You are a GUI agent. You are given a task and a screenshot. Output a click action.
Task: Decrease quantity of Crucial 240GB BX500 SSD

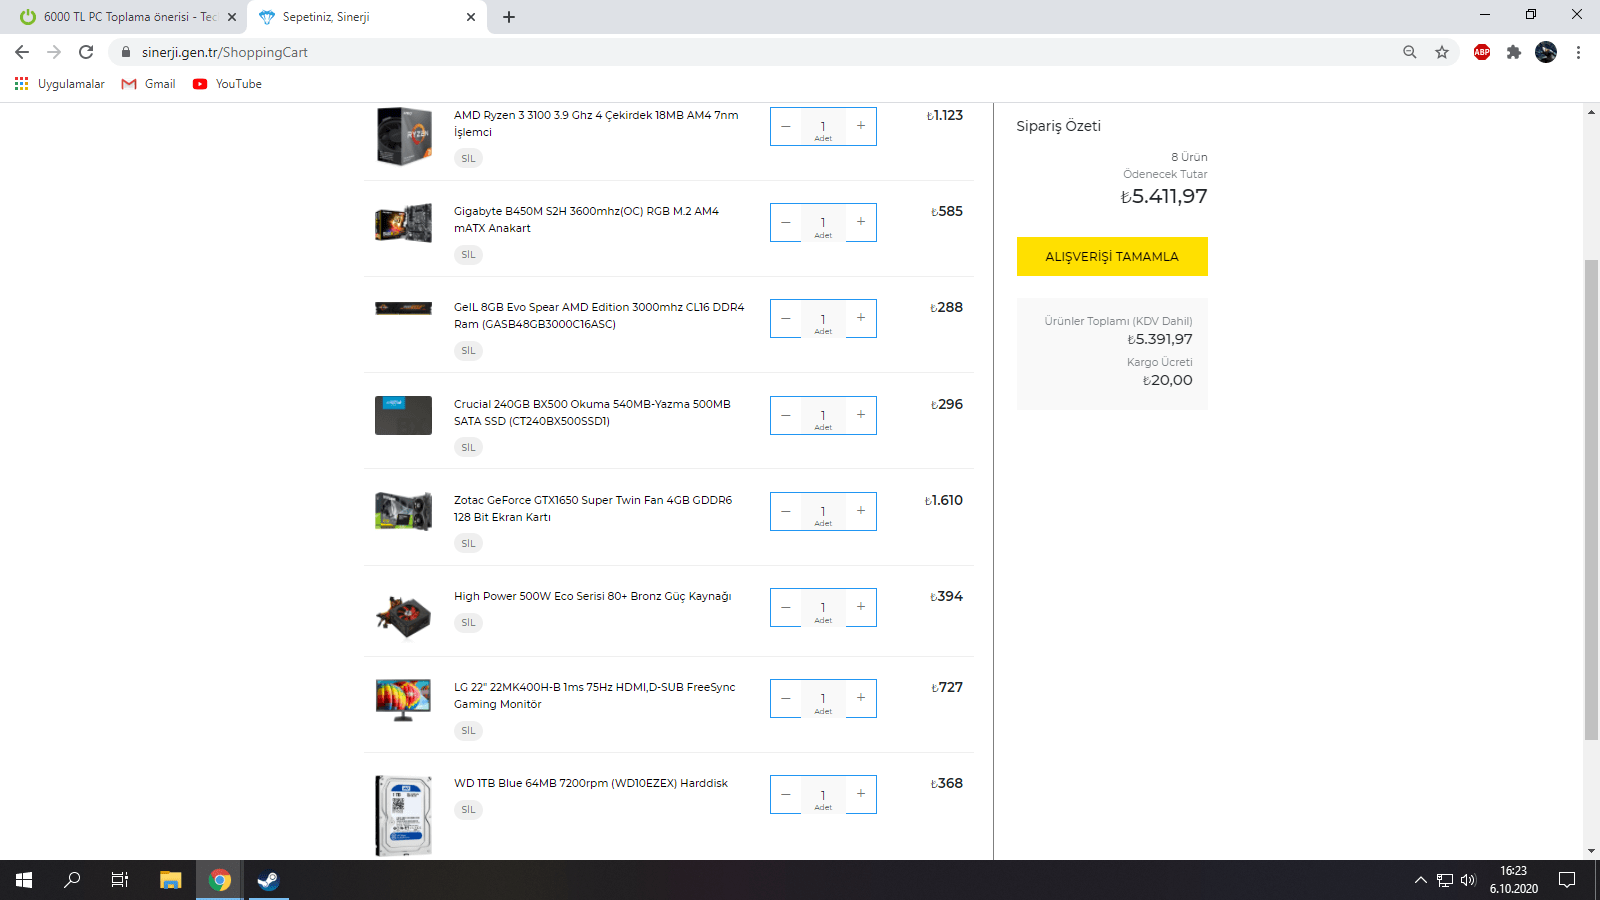point(786,415)
